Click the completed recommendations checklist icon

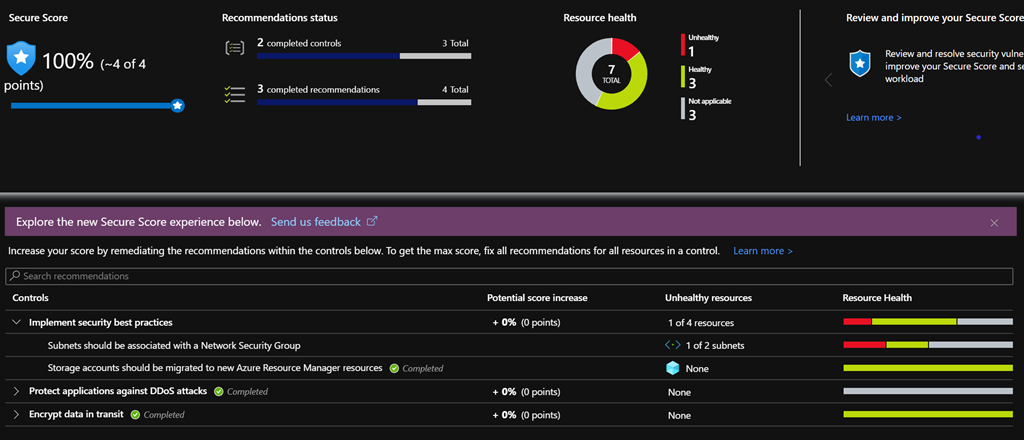pos(235,93)
